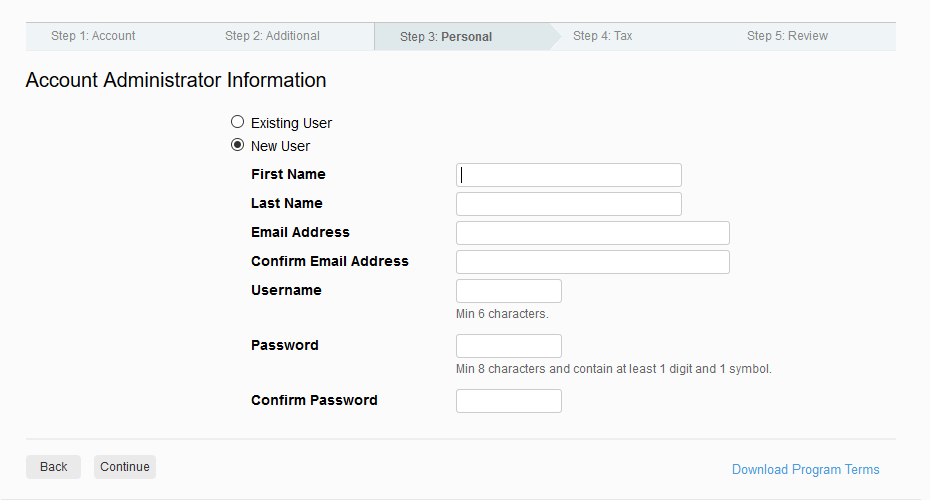This screenshot has width=930, height=500.
Task: Select the Password input box
Action: [509, 346]
